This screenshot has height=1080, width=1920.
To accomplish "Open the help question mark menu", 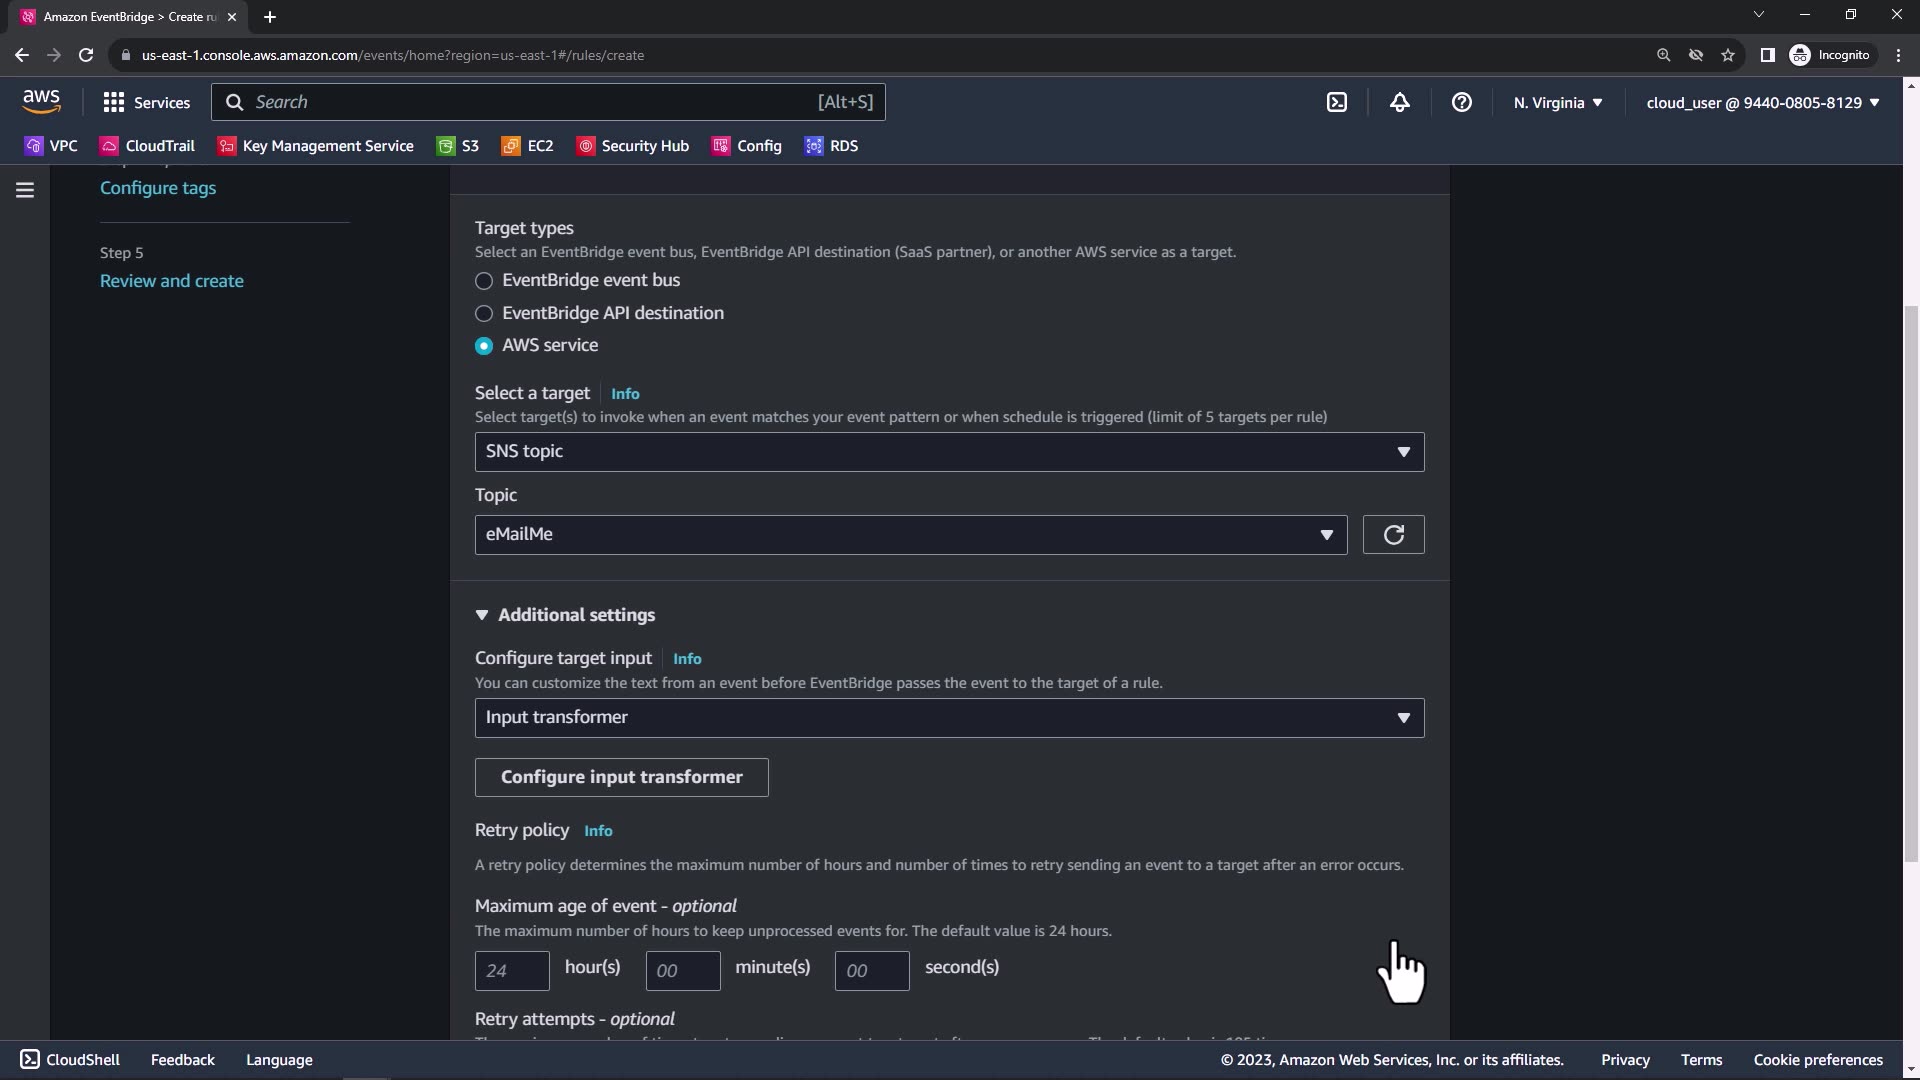I will tap(1461, 102).
